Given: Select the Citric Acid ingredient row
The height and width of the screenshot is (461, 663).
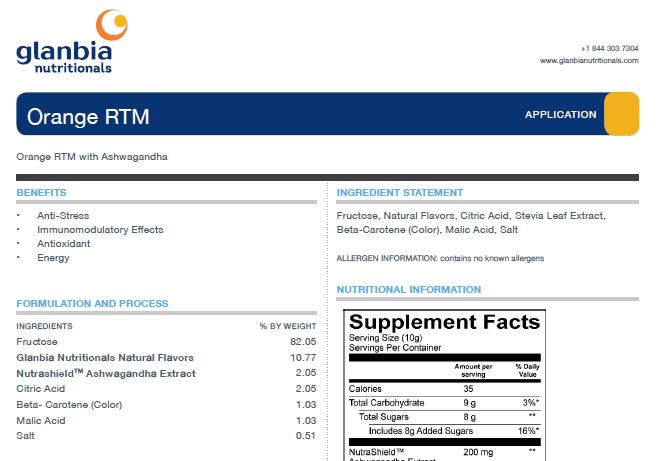Looking at the screenshot, I should pos(166,389).
